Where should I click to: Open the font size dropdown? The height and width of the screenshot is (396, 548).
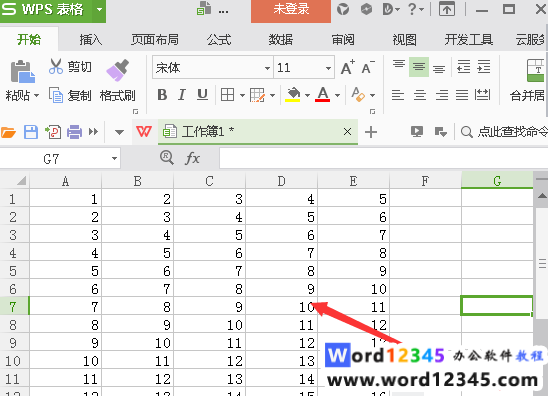tap(328, 68)
